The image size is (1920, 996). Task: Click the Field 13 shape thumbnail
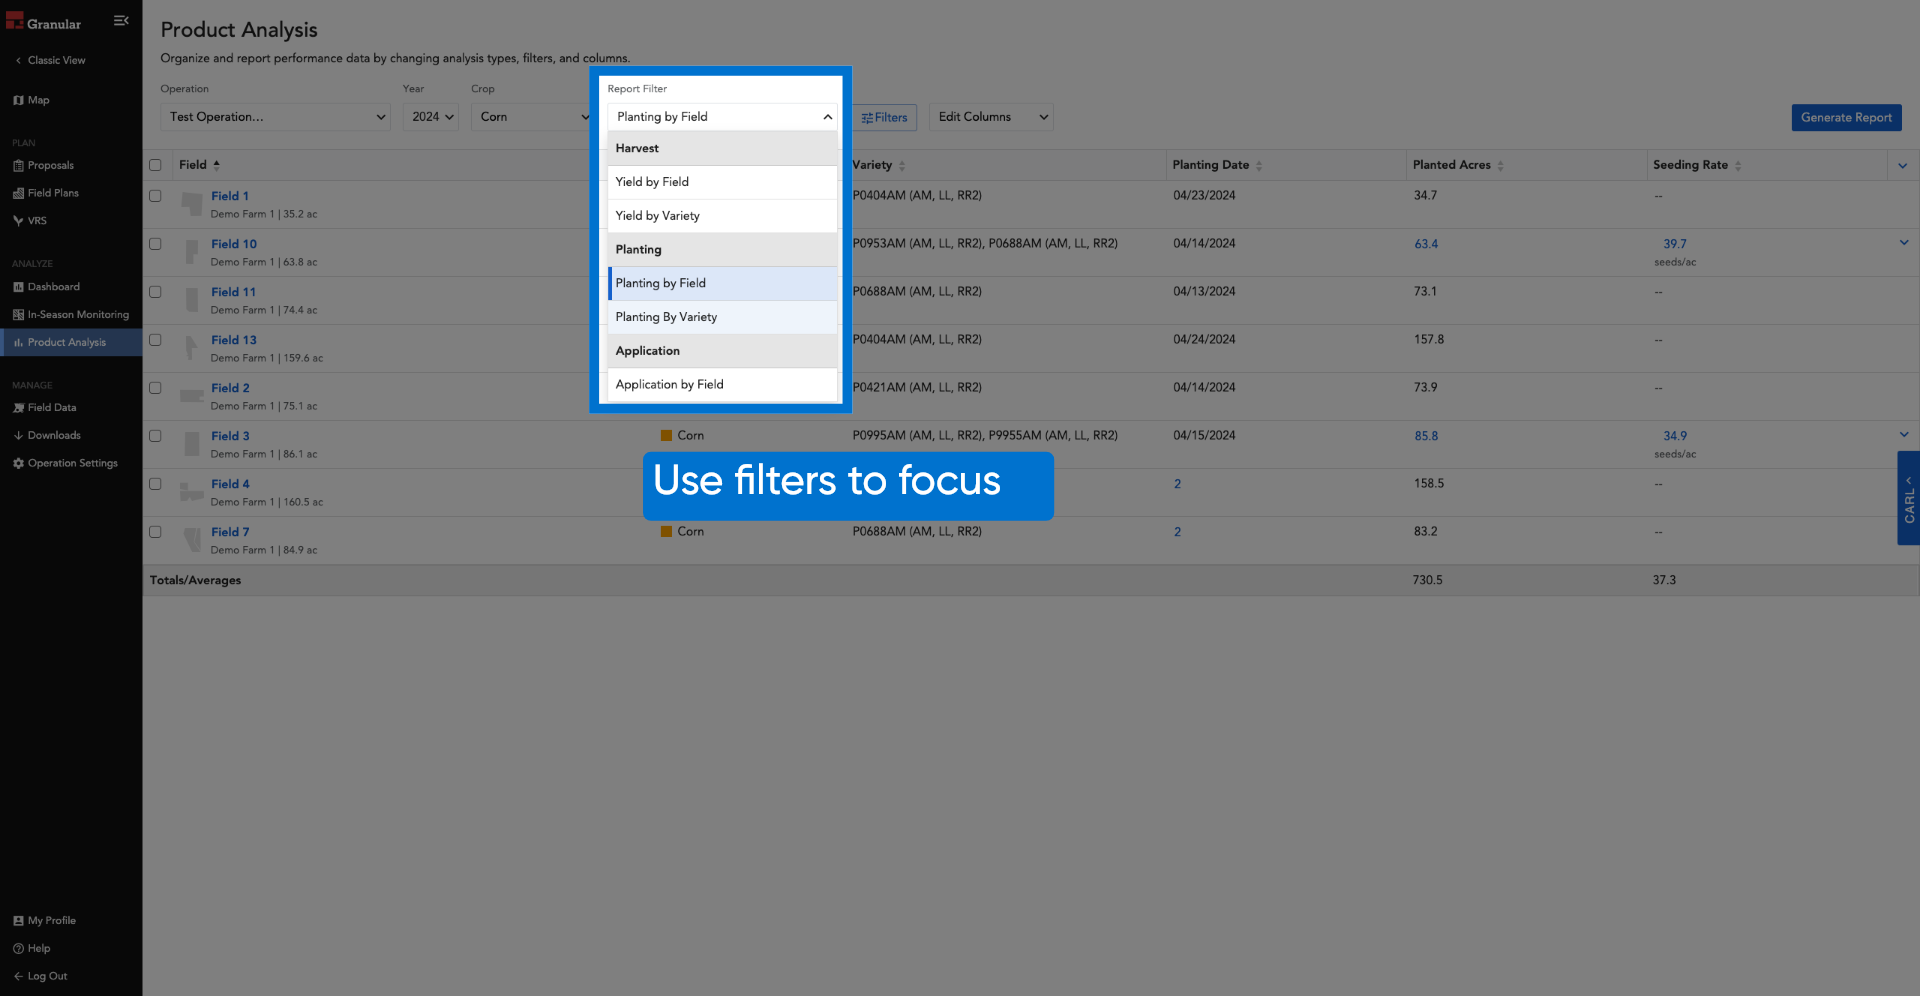(x=191, y=348)
